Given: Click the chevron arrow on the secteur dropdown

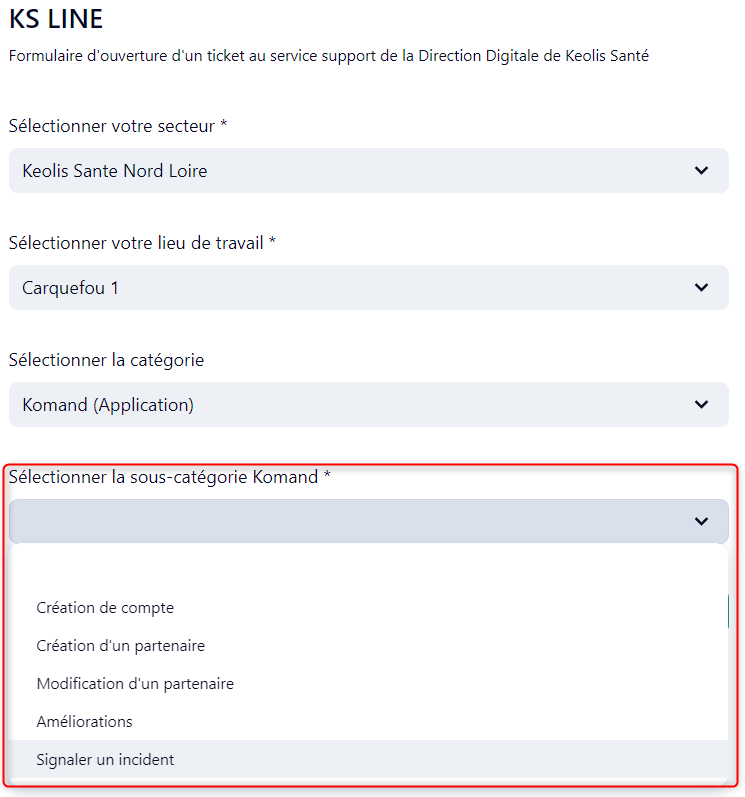Looking at the screenshot, I should click(x=701, y=171).
